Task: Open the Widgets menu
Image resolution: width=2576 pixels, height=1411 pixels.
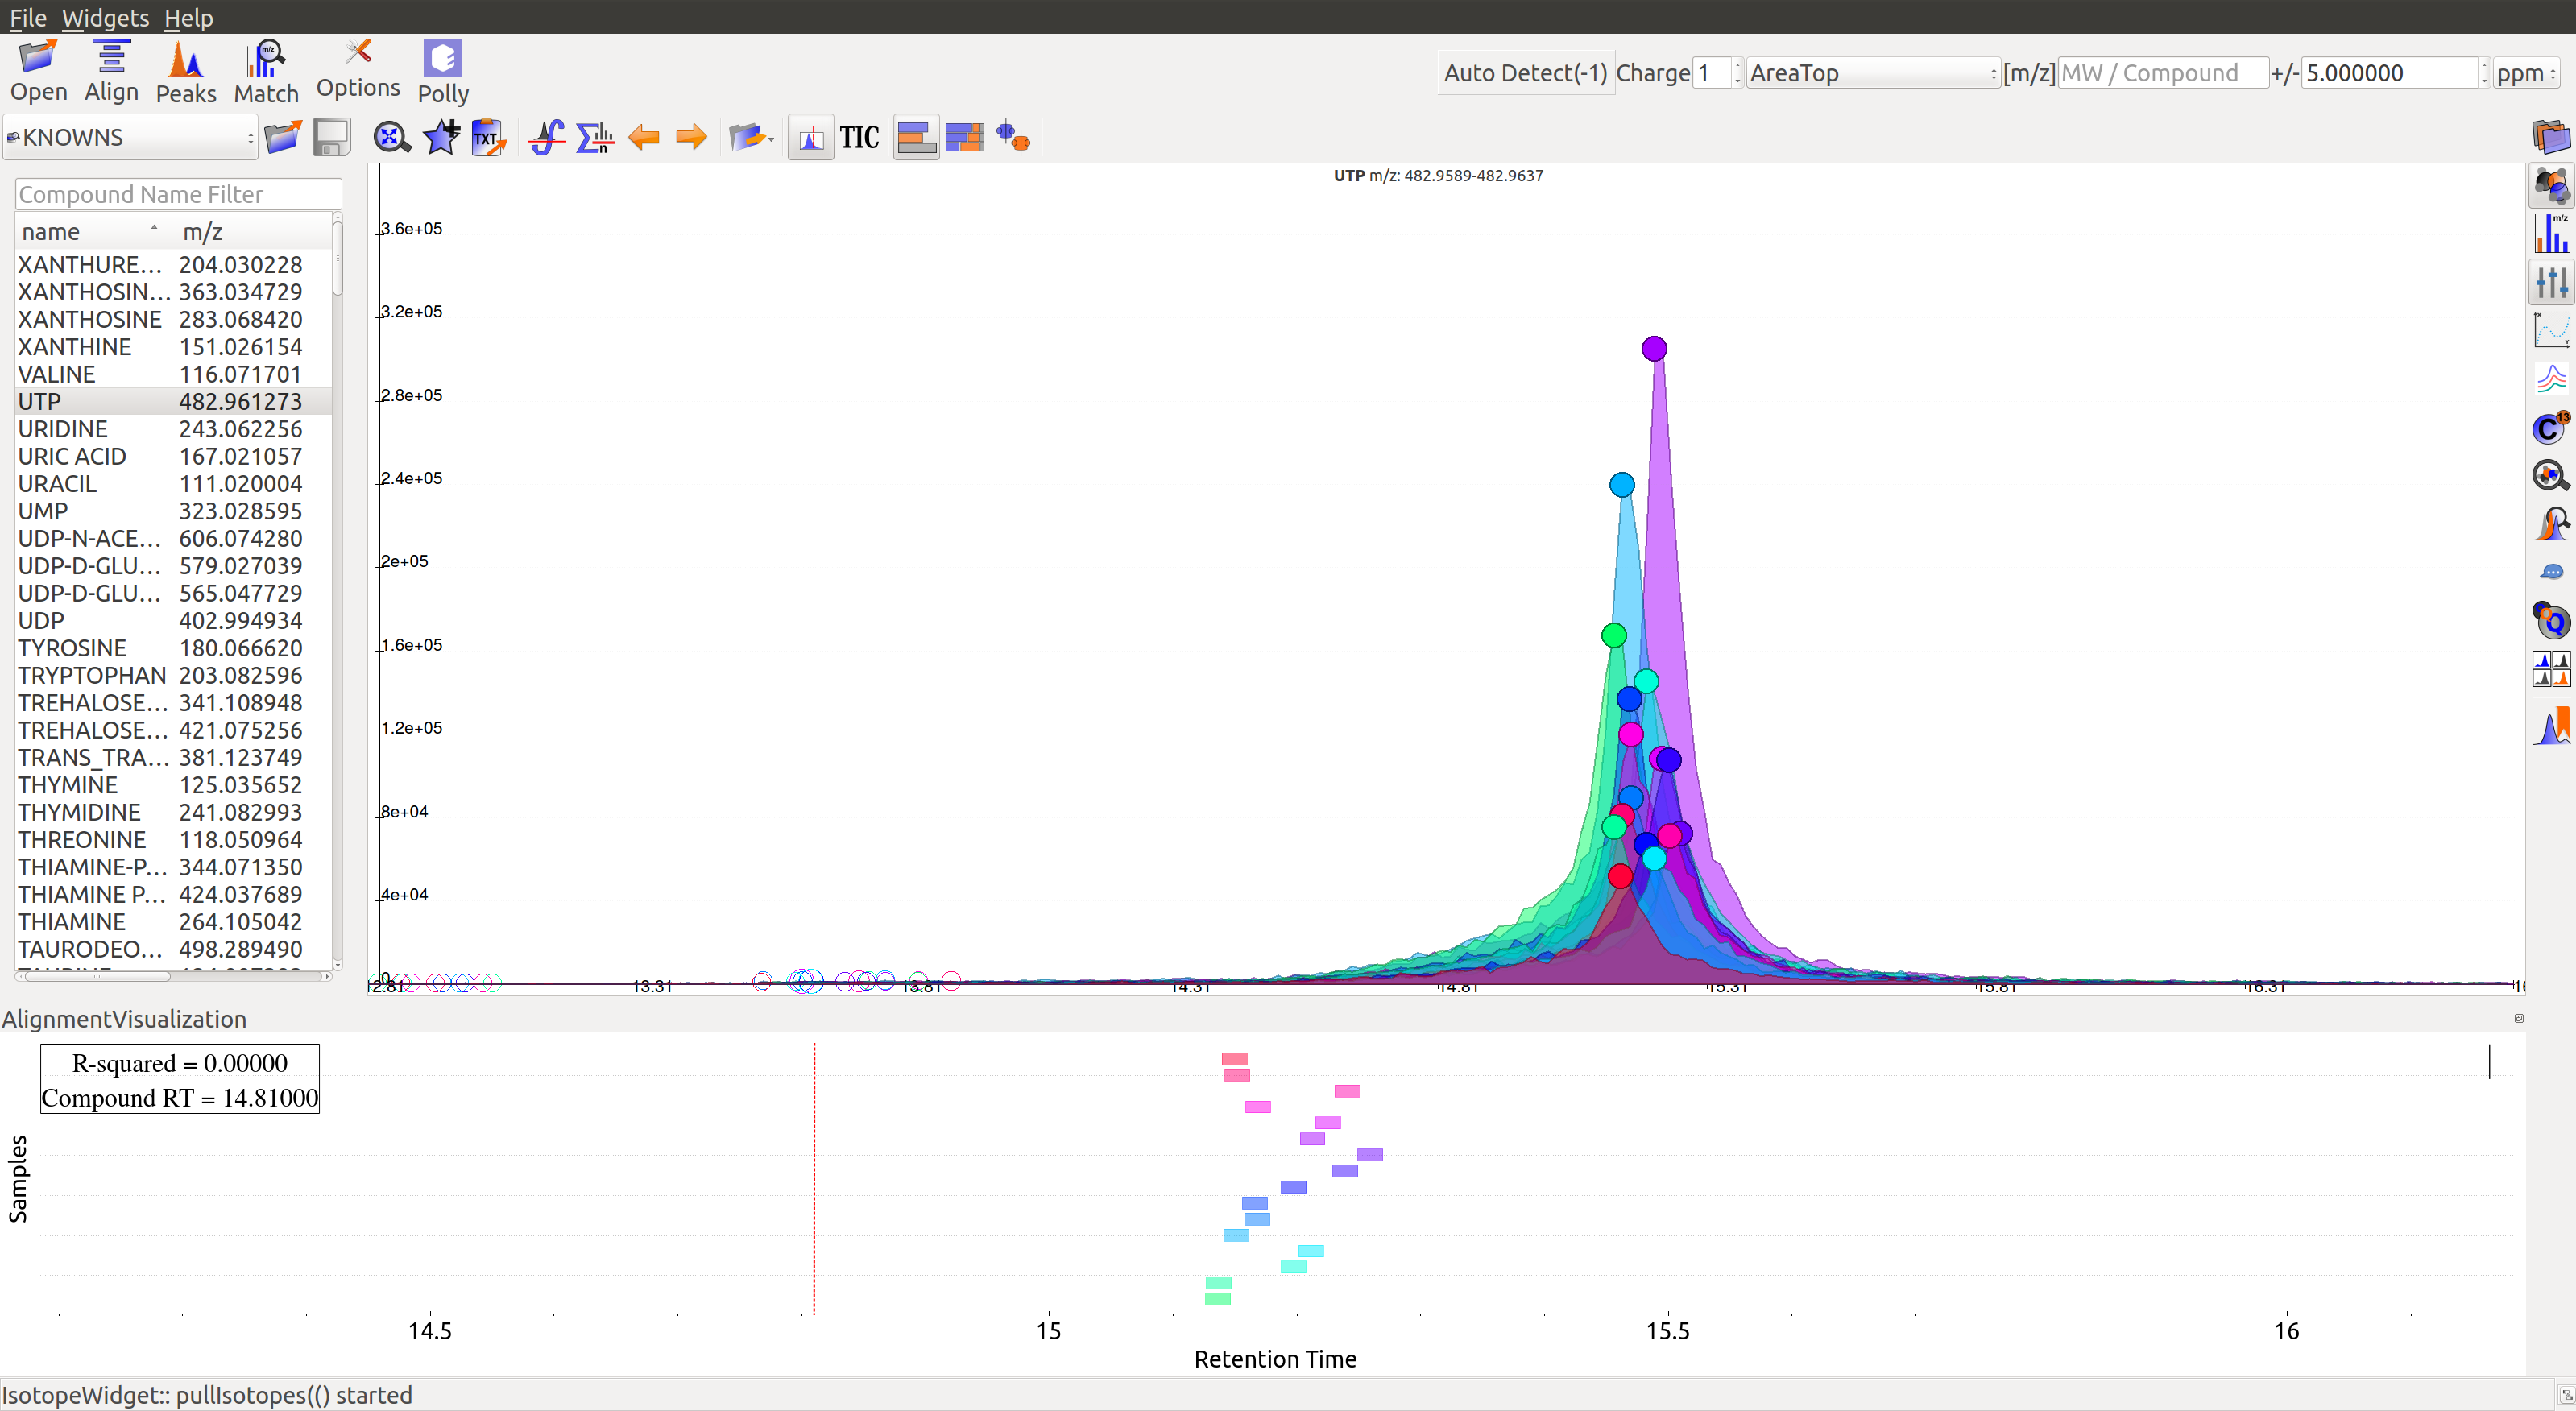Action: tap(105, 17)
